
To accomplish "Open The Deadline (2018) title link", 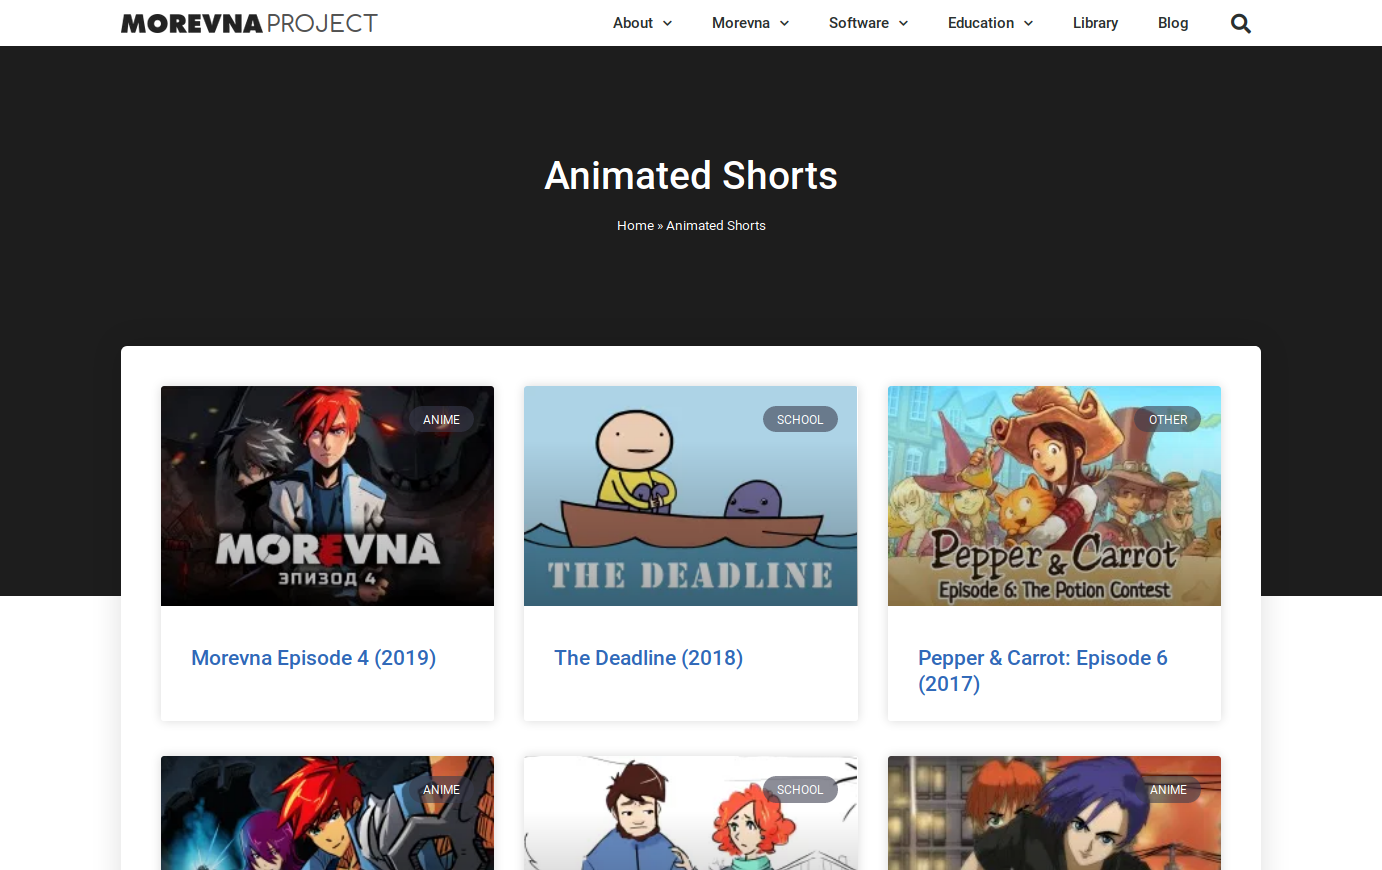I will pyautogui.click(x=648, y=658).
